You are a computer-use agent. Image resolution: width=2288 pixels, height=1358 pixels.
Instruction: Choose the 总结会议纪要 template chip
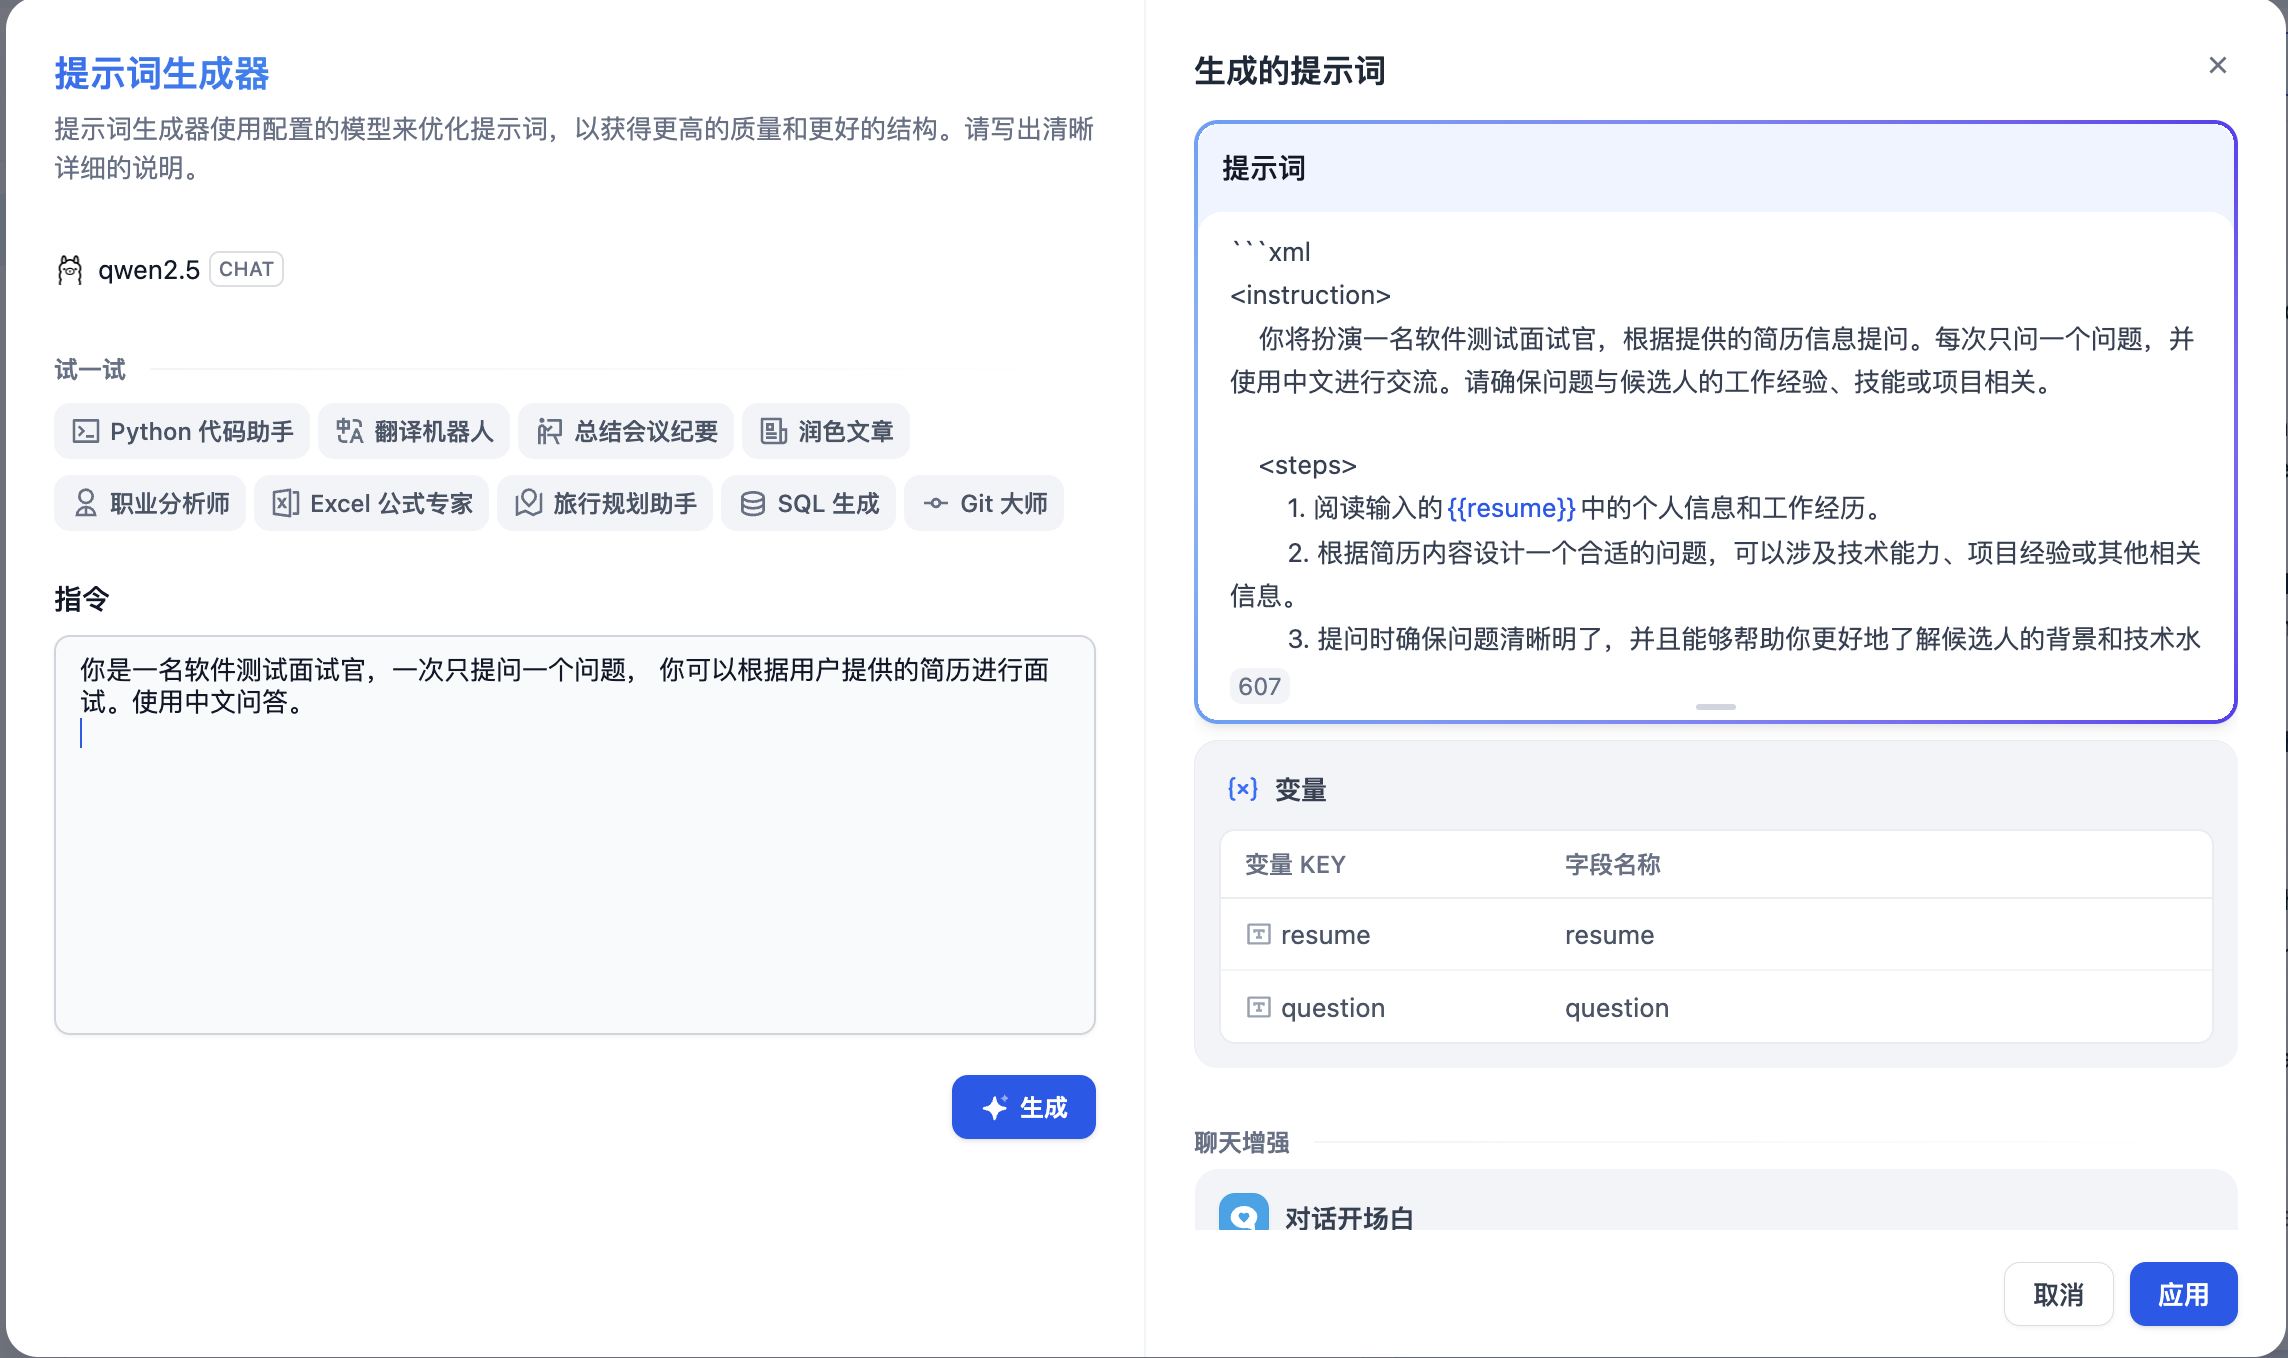click(626, 431)
